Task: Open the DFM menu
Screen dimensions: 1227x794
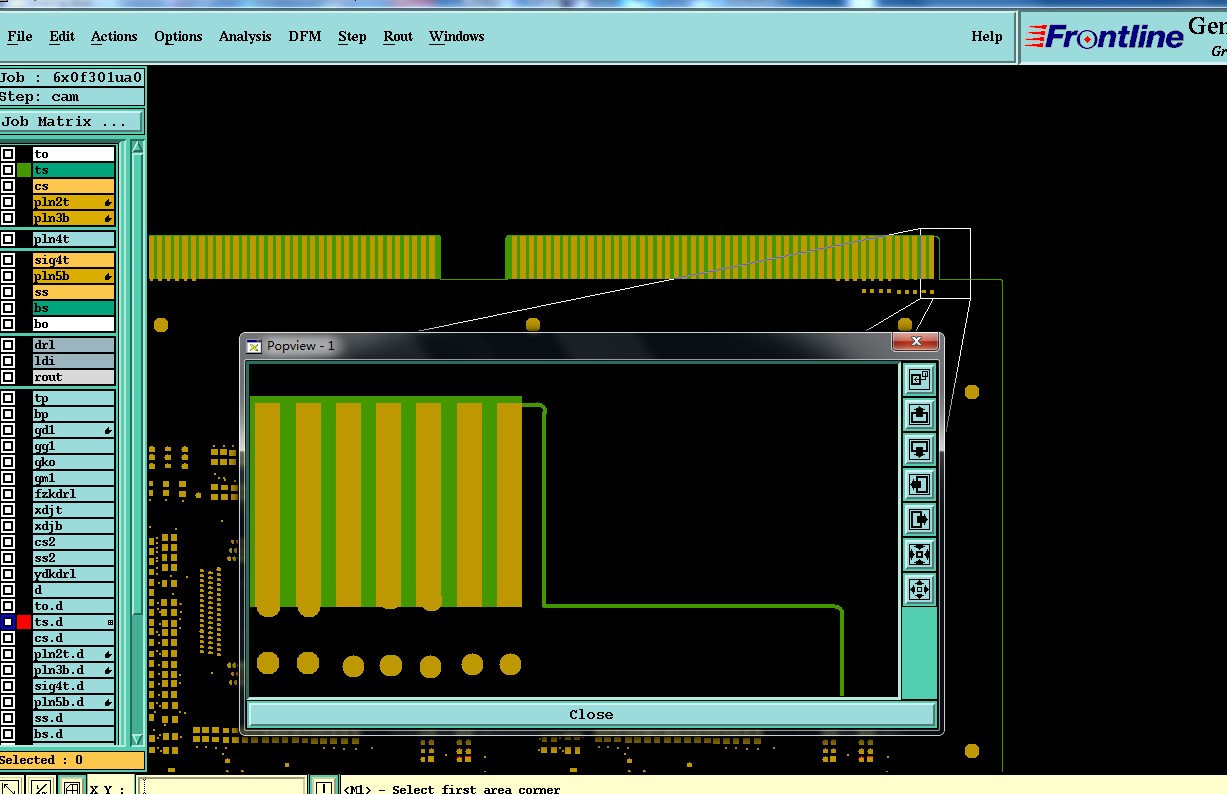Action: 305,36
